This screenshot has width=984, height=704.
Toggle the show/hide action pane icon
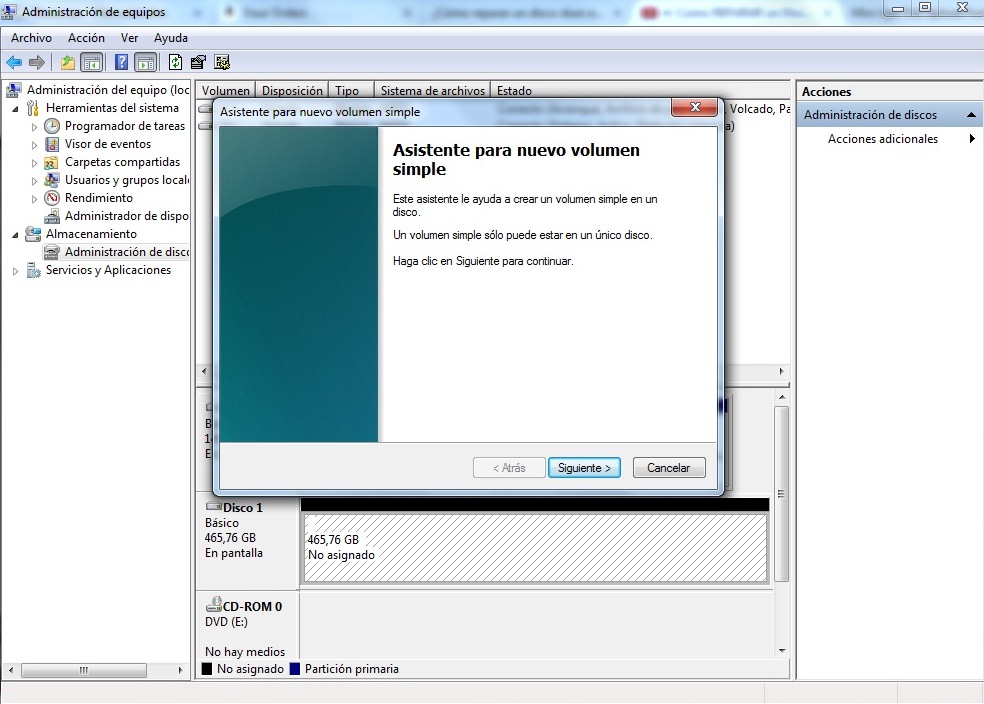tap(146, 62)
